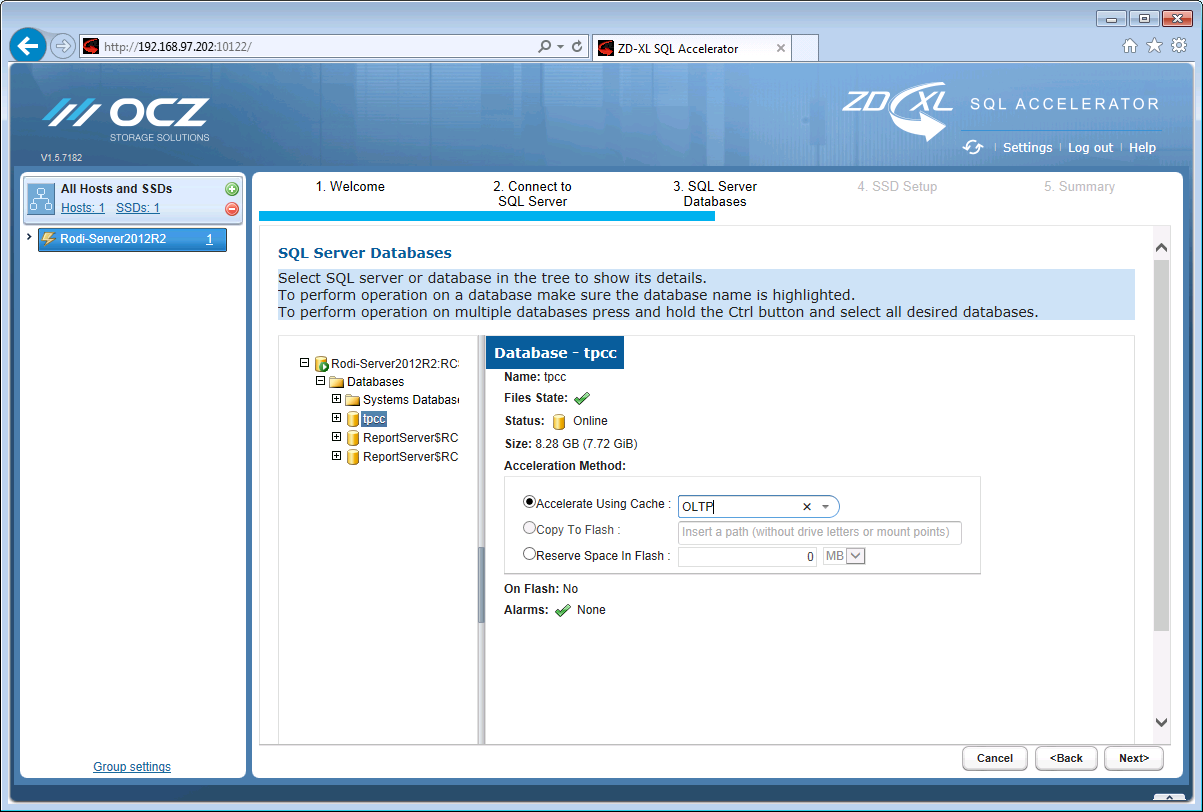This screenshot has width=1203, height=812.
Task: Click the Reserve Space In Flash amount field
Action: pos(748,556)
